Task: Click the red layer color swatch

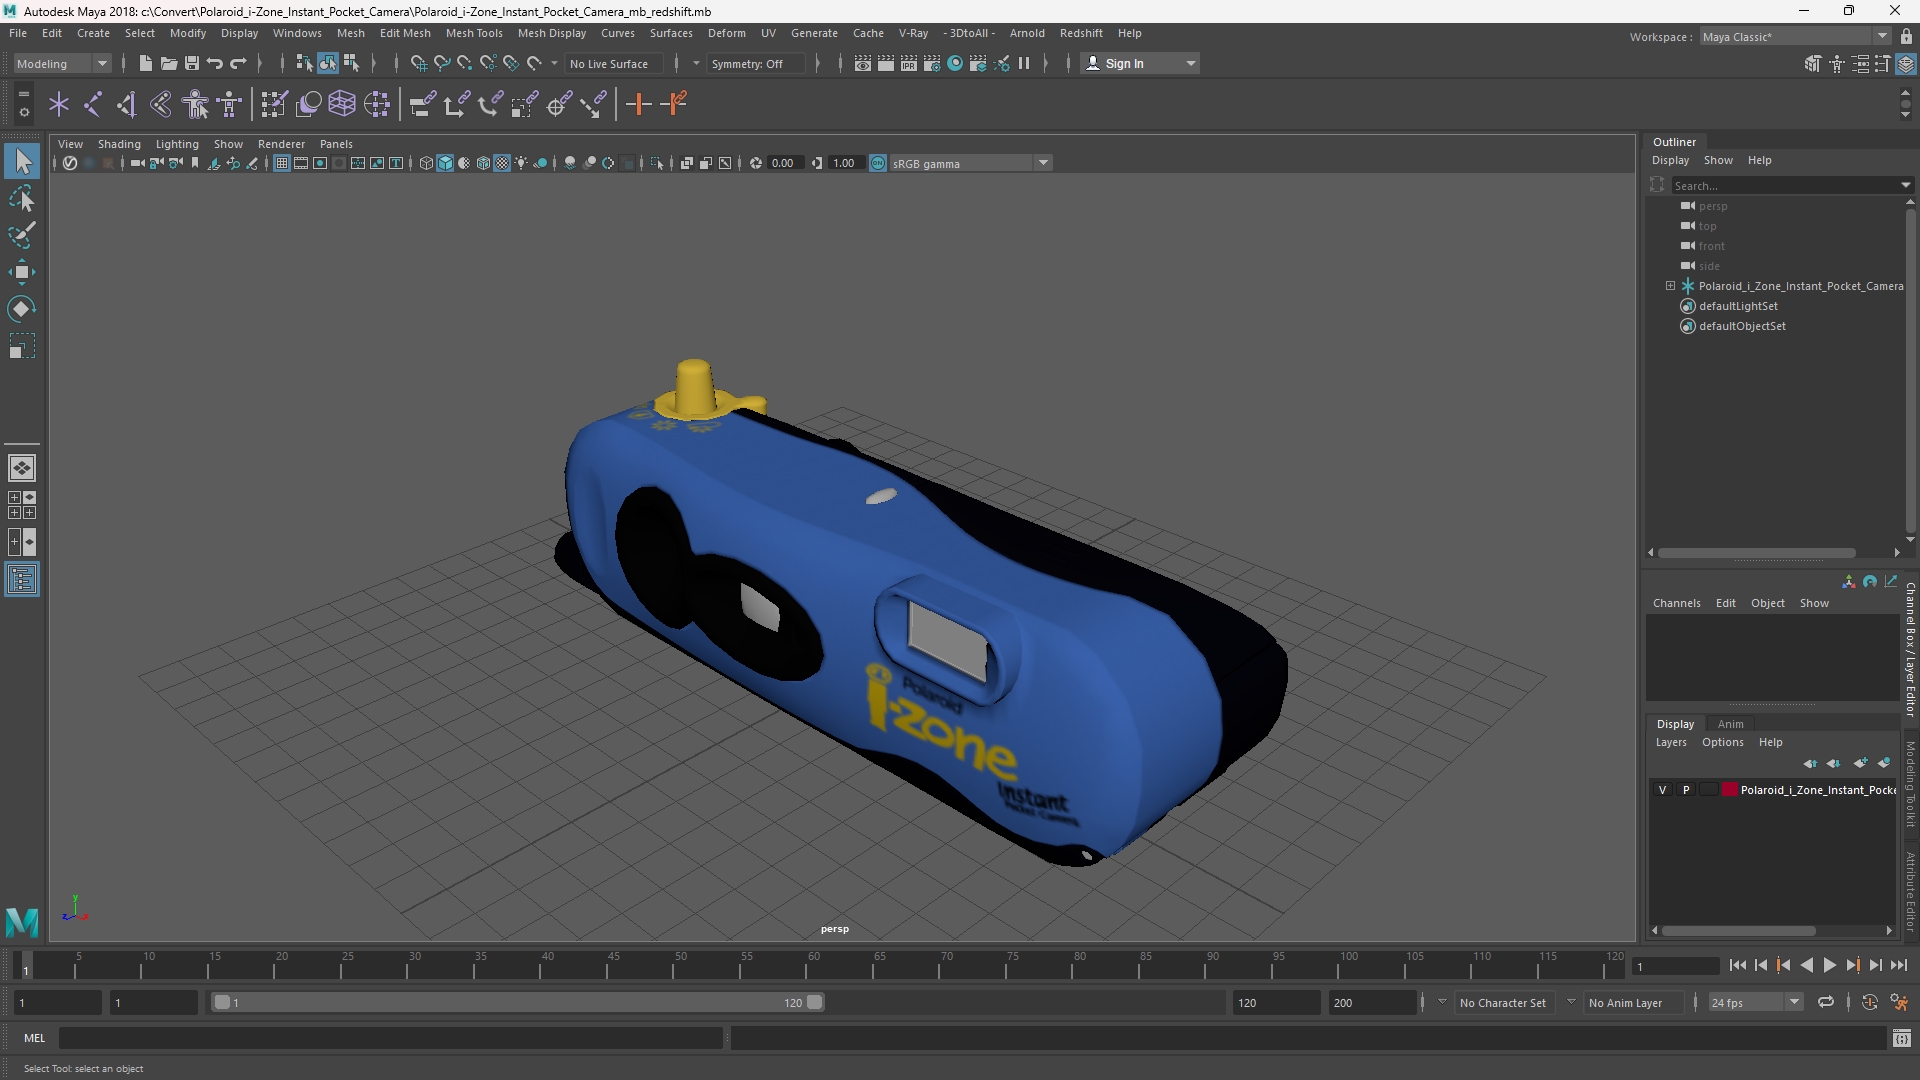Action: tap(1730, 790)
